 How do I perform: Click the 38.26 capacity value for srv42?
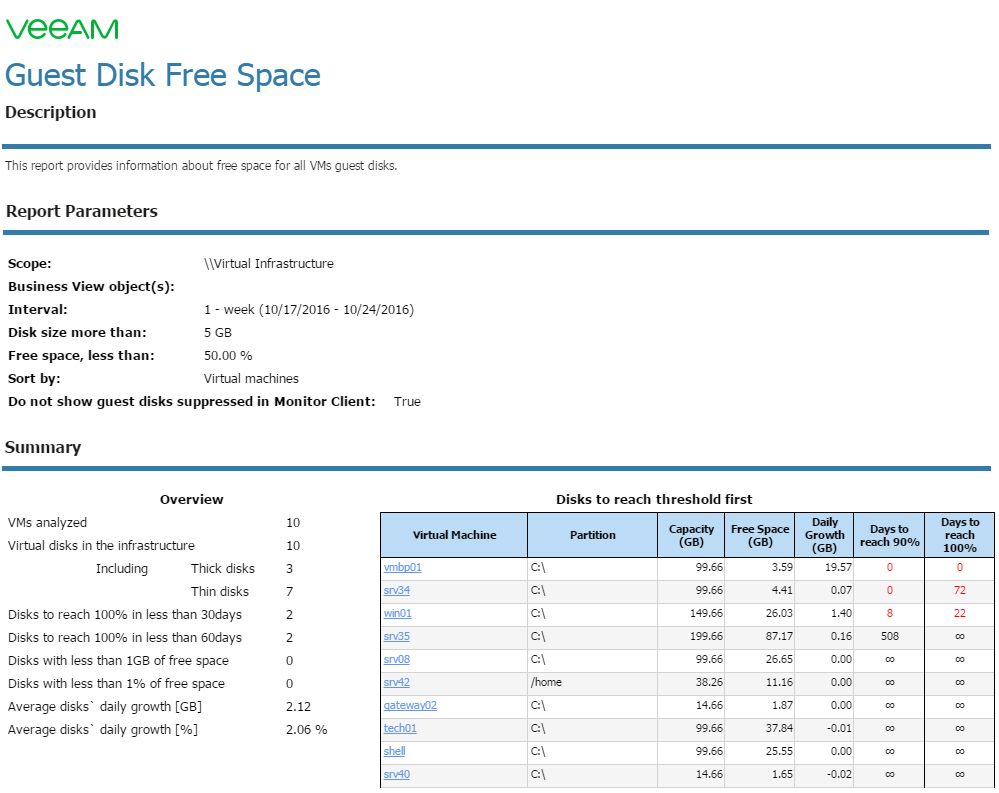pyautogui.click(x=709, y=682)
